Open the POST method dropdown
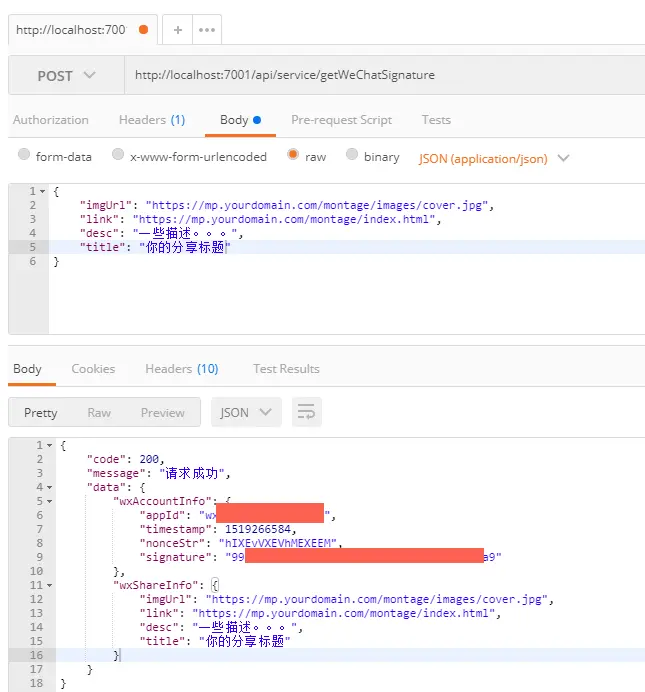 (x=66, y=75)
